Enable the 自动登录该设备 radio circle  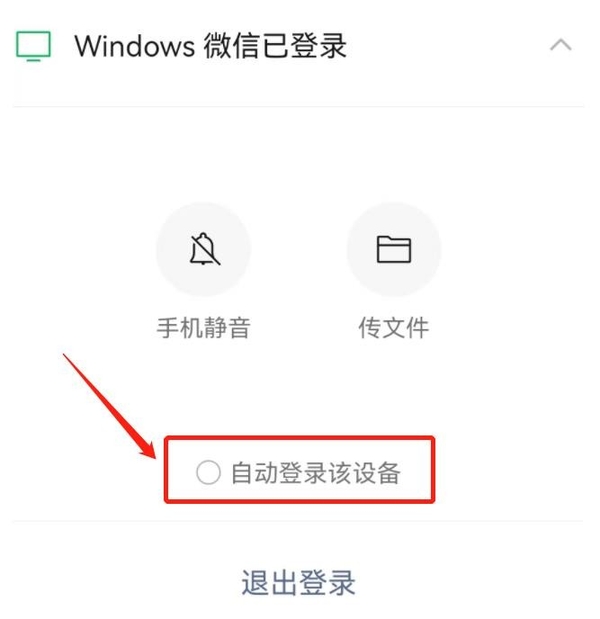208,472
